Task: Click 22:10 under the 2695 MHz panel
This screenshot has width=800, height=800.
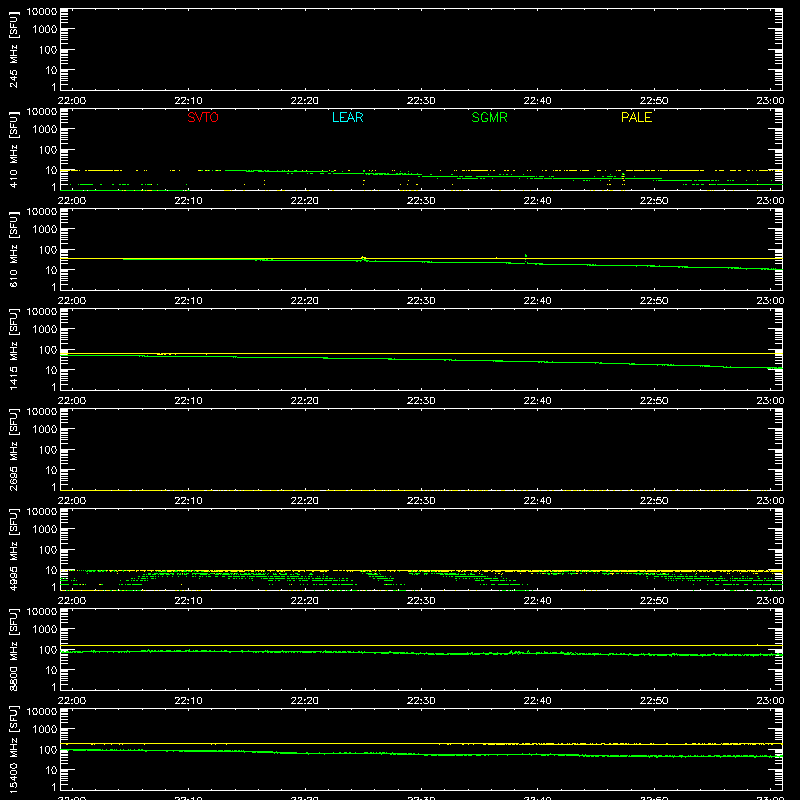Action: (x=188, y=501)
